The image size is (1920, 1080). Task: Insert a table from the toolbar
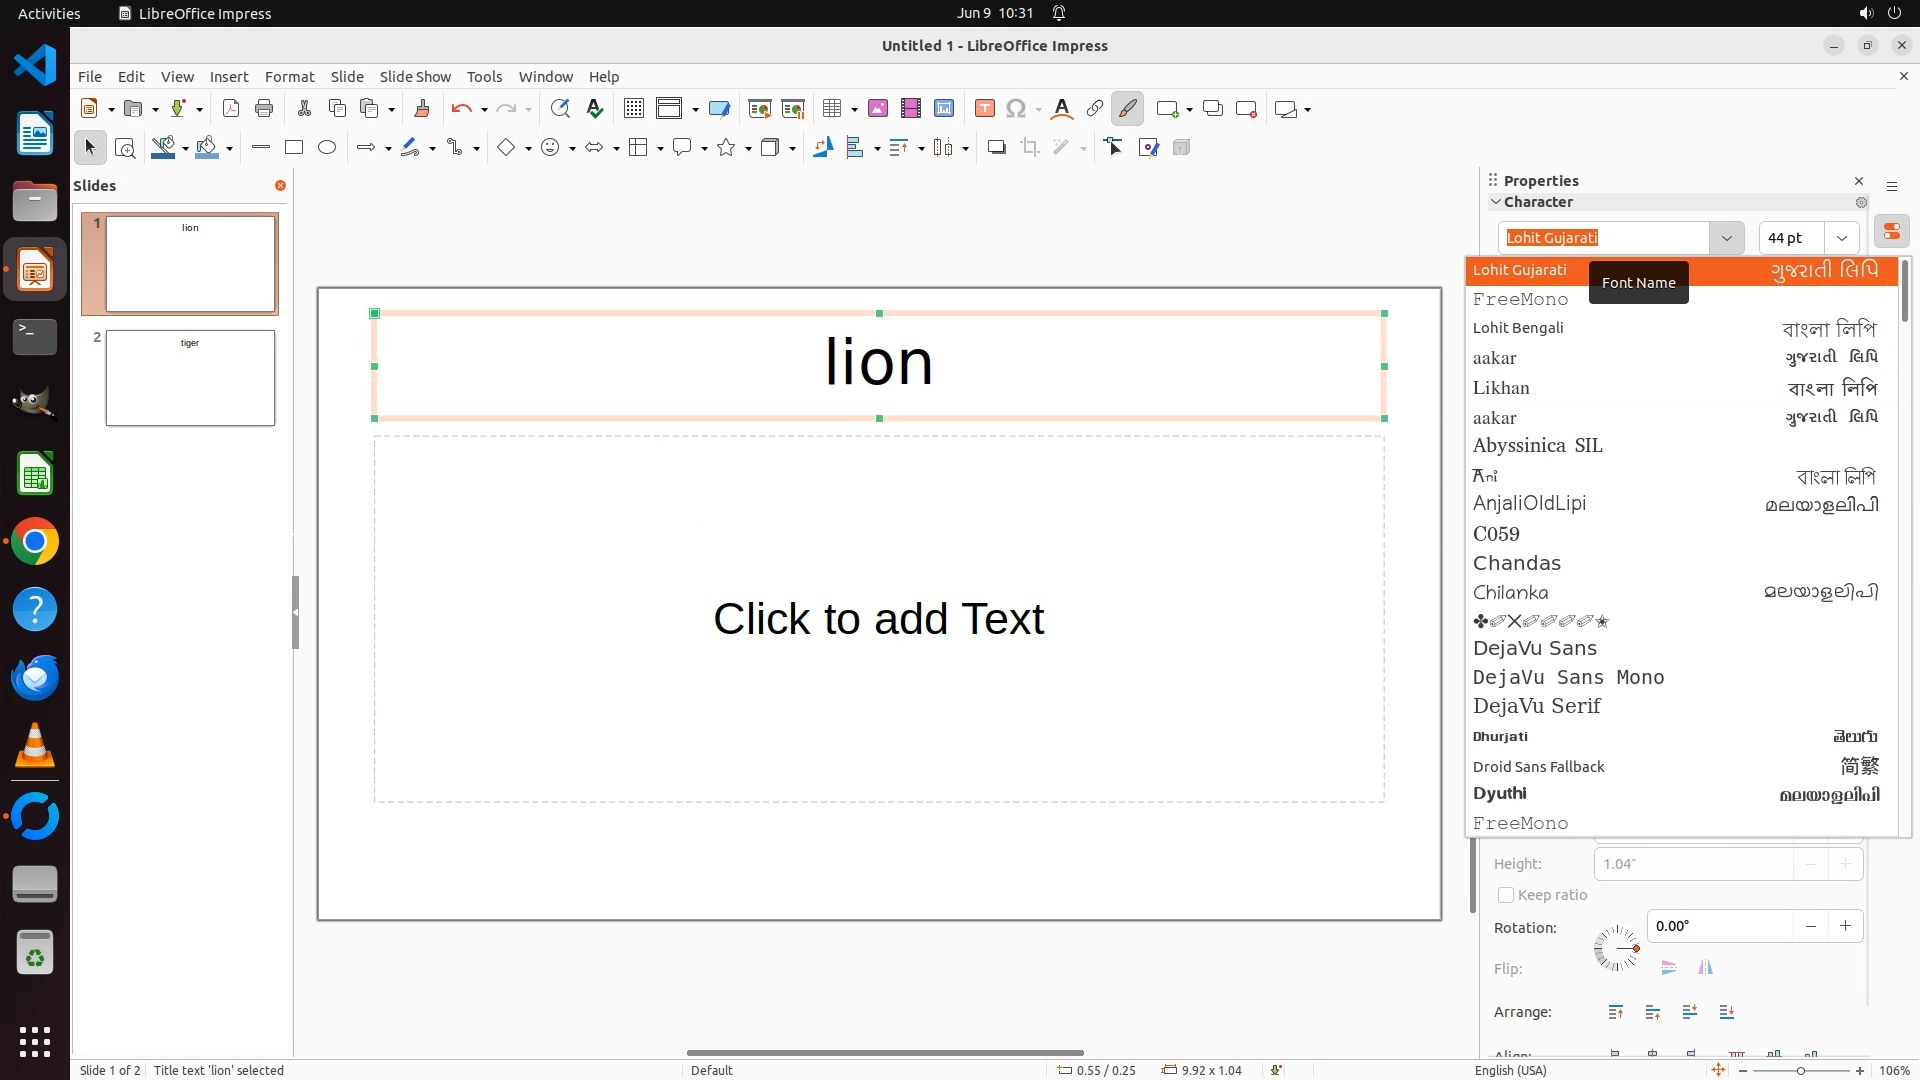[x=831, y=109]
